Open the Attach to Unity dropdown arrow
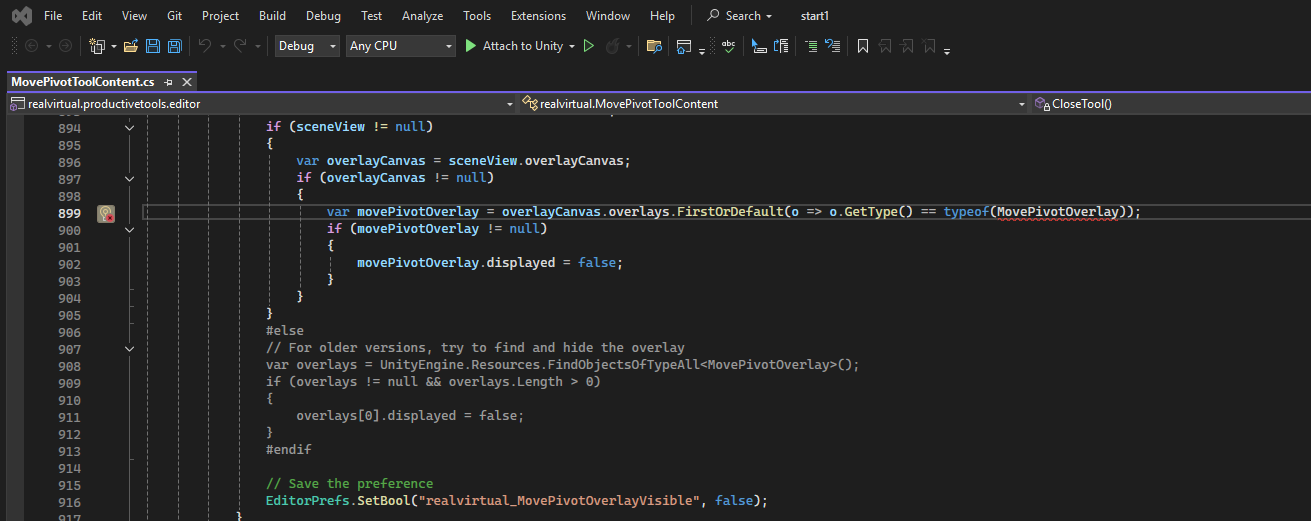Viewport: 1311px width, 521px height. [572, 47]
